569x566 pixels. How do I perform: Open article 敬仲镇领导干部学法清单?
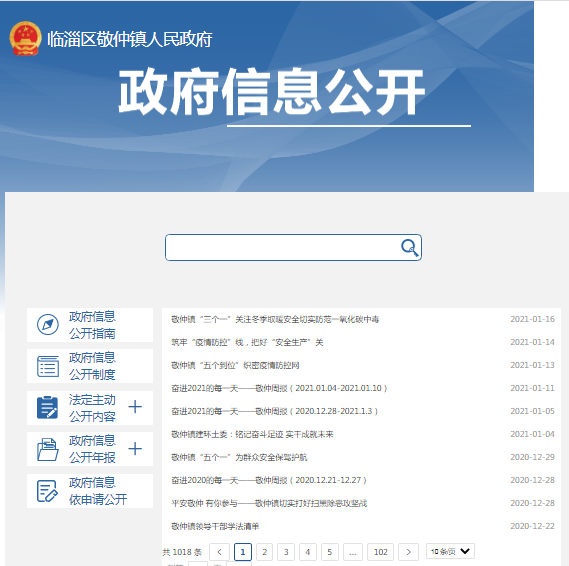(215, 526)
